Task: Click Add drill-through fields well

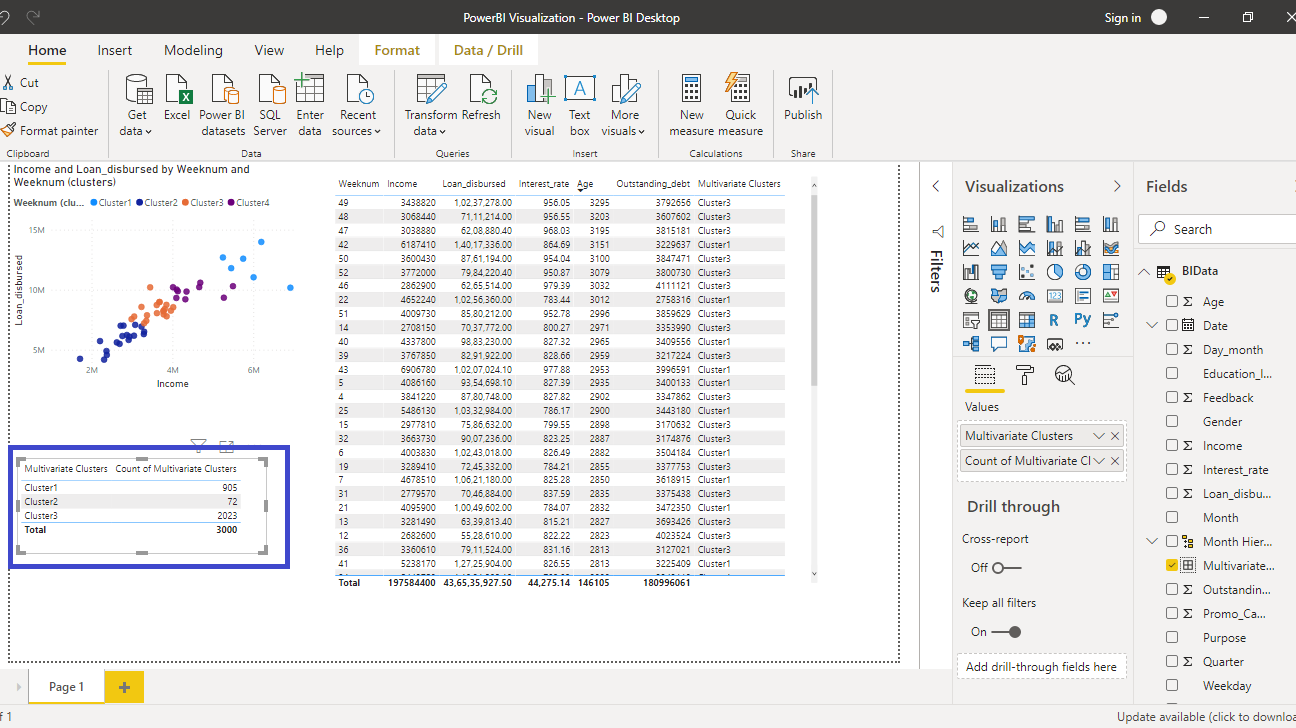Action: [x=1041, y=667]
